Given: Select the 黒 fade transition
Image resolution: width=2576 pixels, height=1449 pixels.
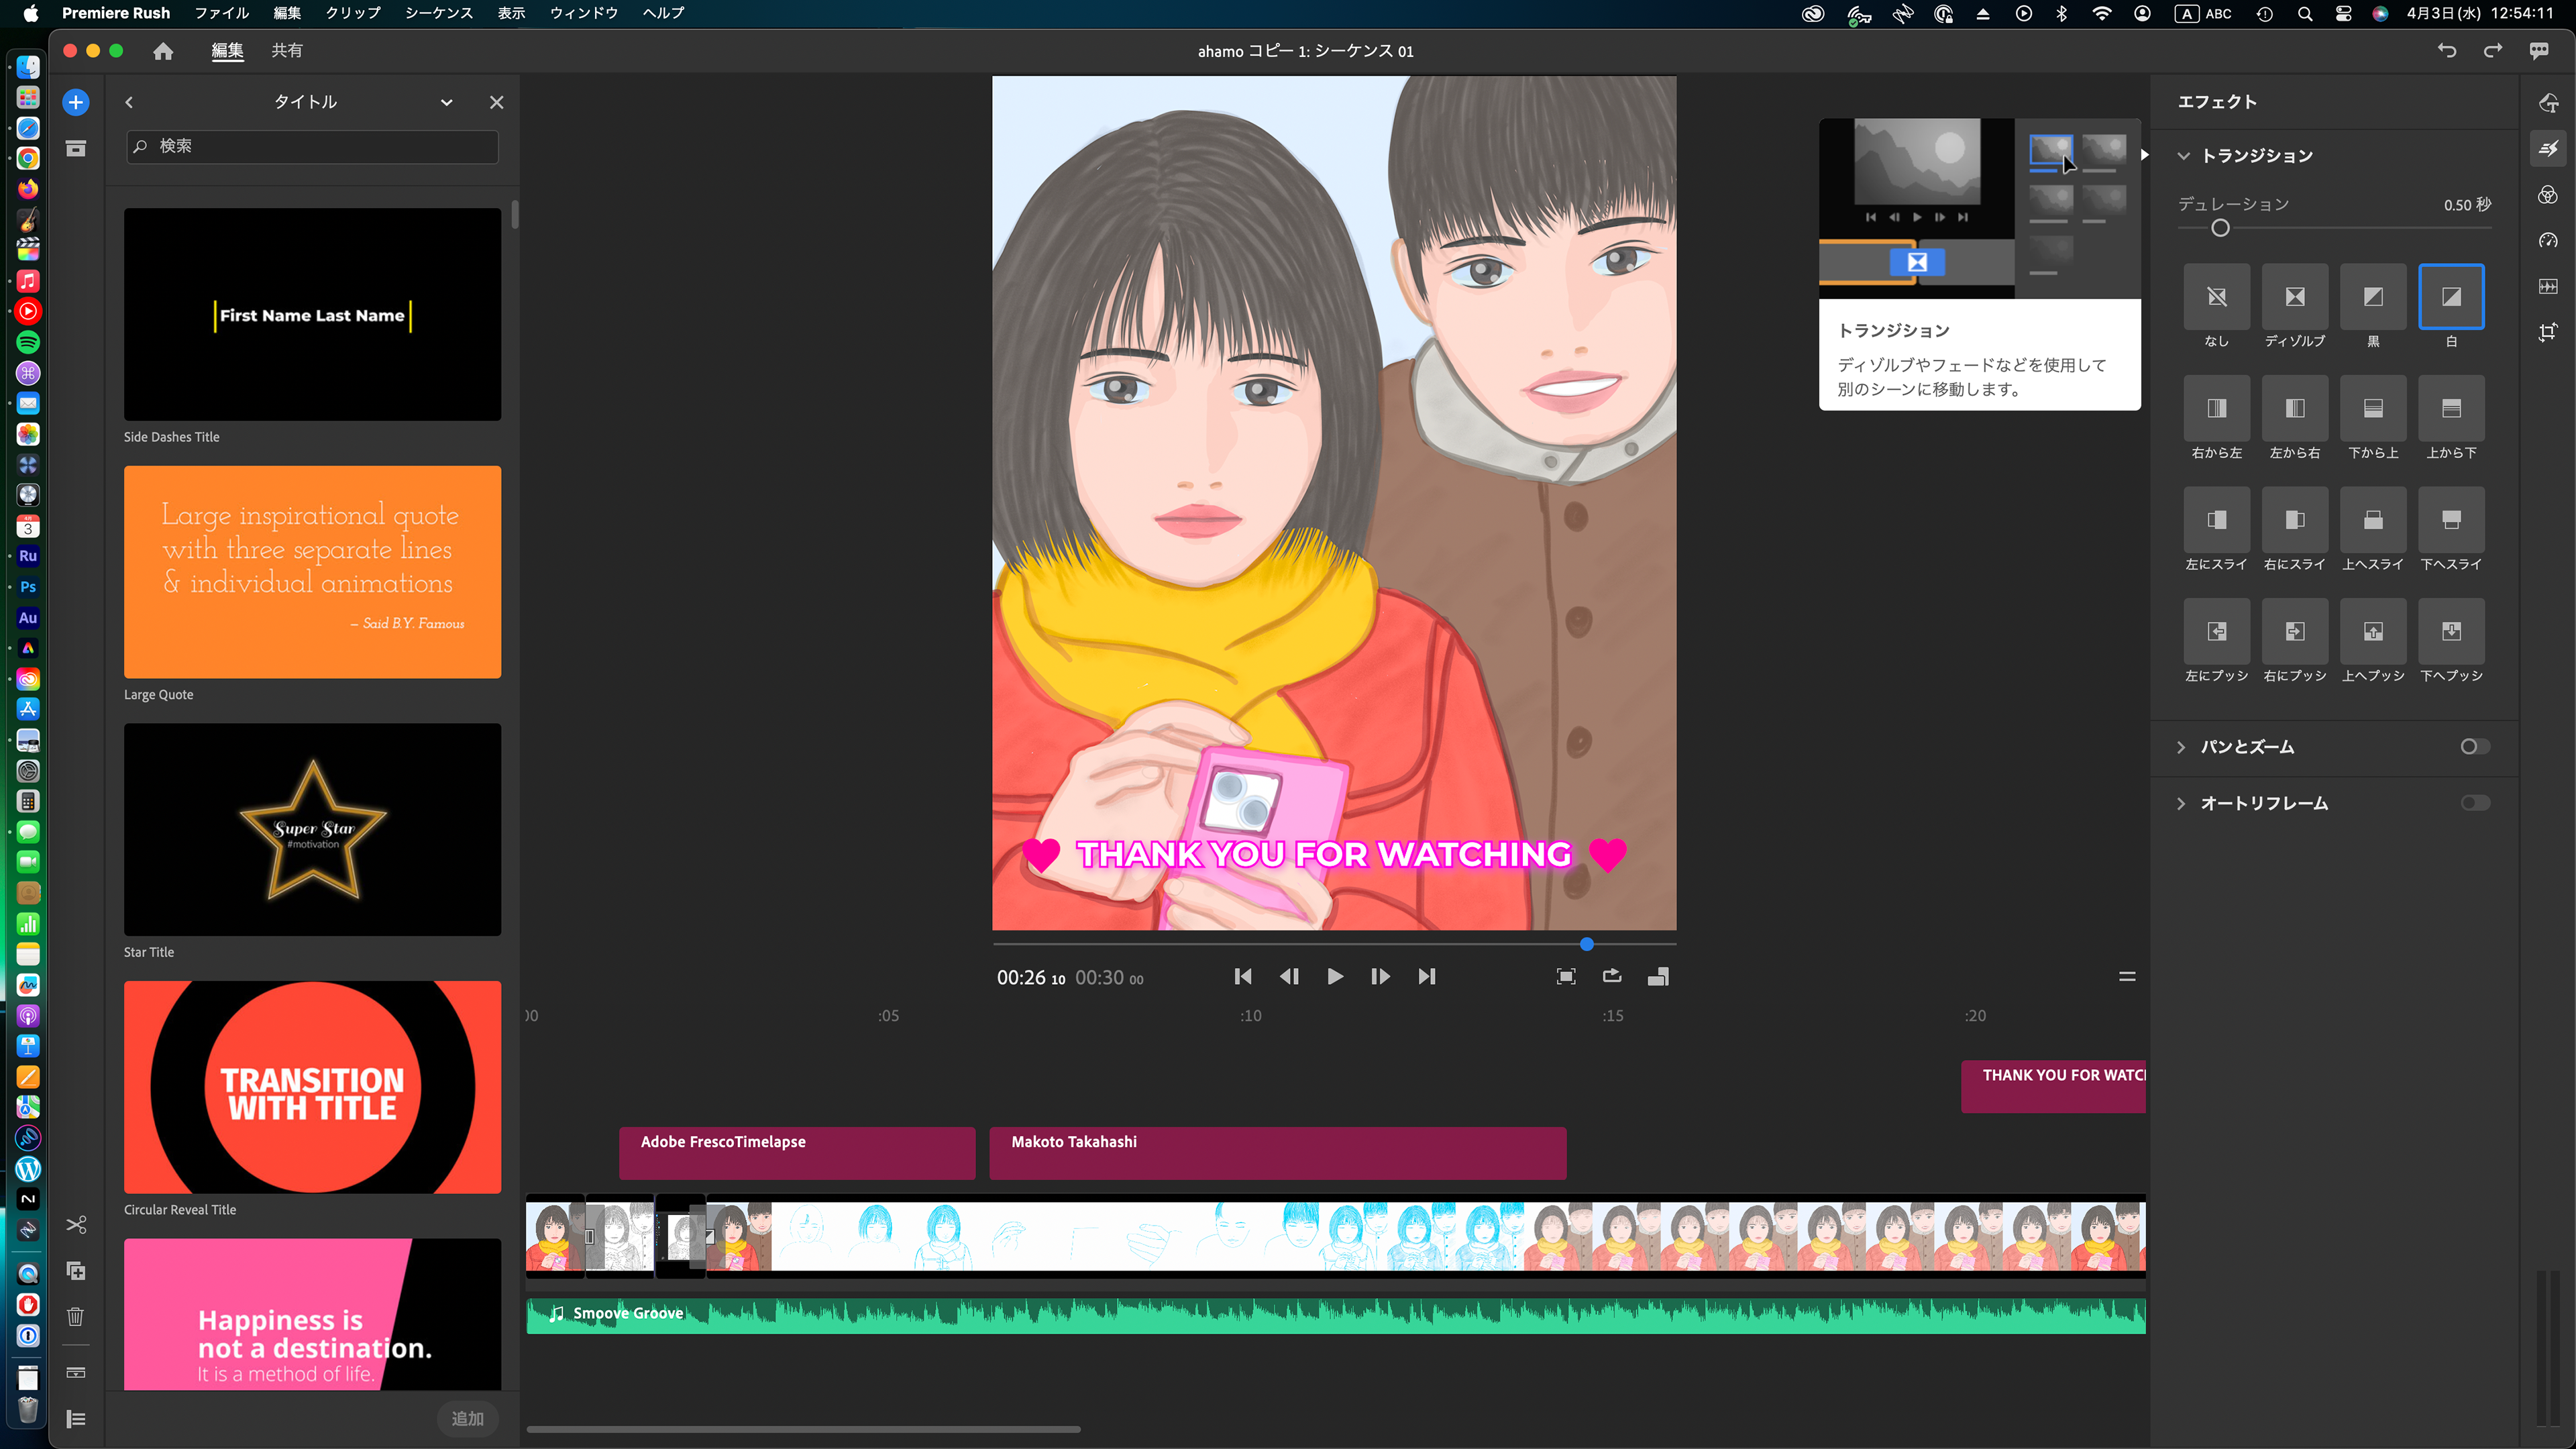Looking at the screenshot, I should tap(2373, 297).
